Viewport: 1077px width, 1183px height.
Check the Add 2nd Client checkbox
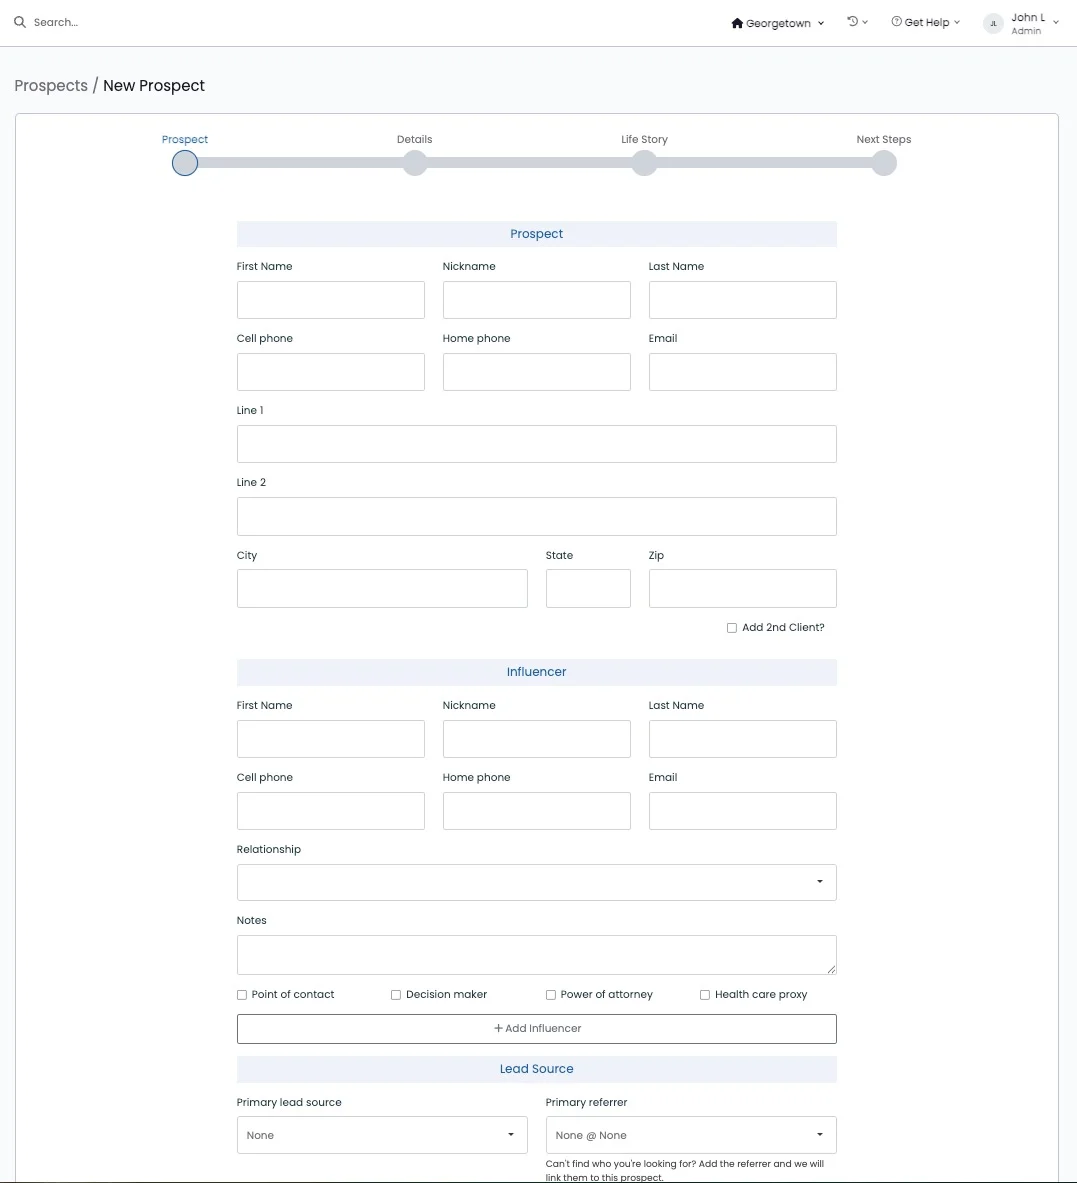[732, 628]
